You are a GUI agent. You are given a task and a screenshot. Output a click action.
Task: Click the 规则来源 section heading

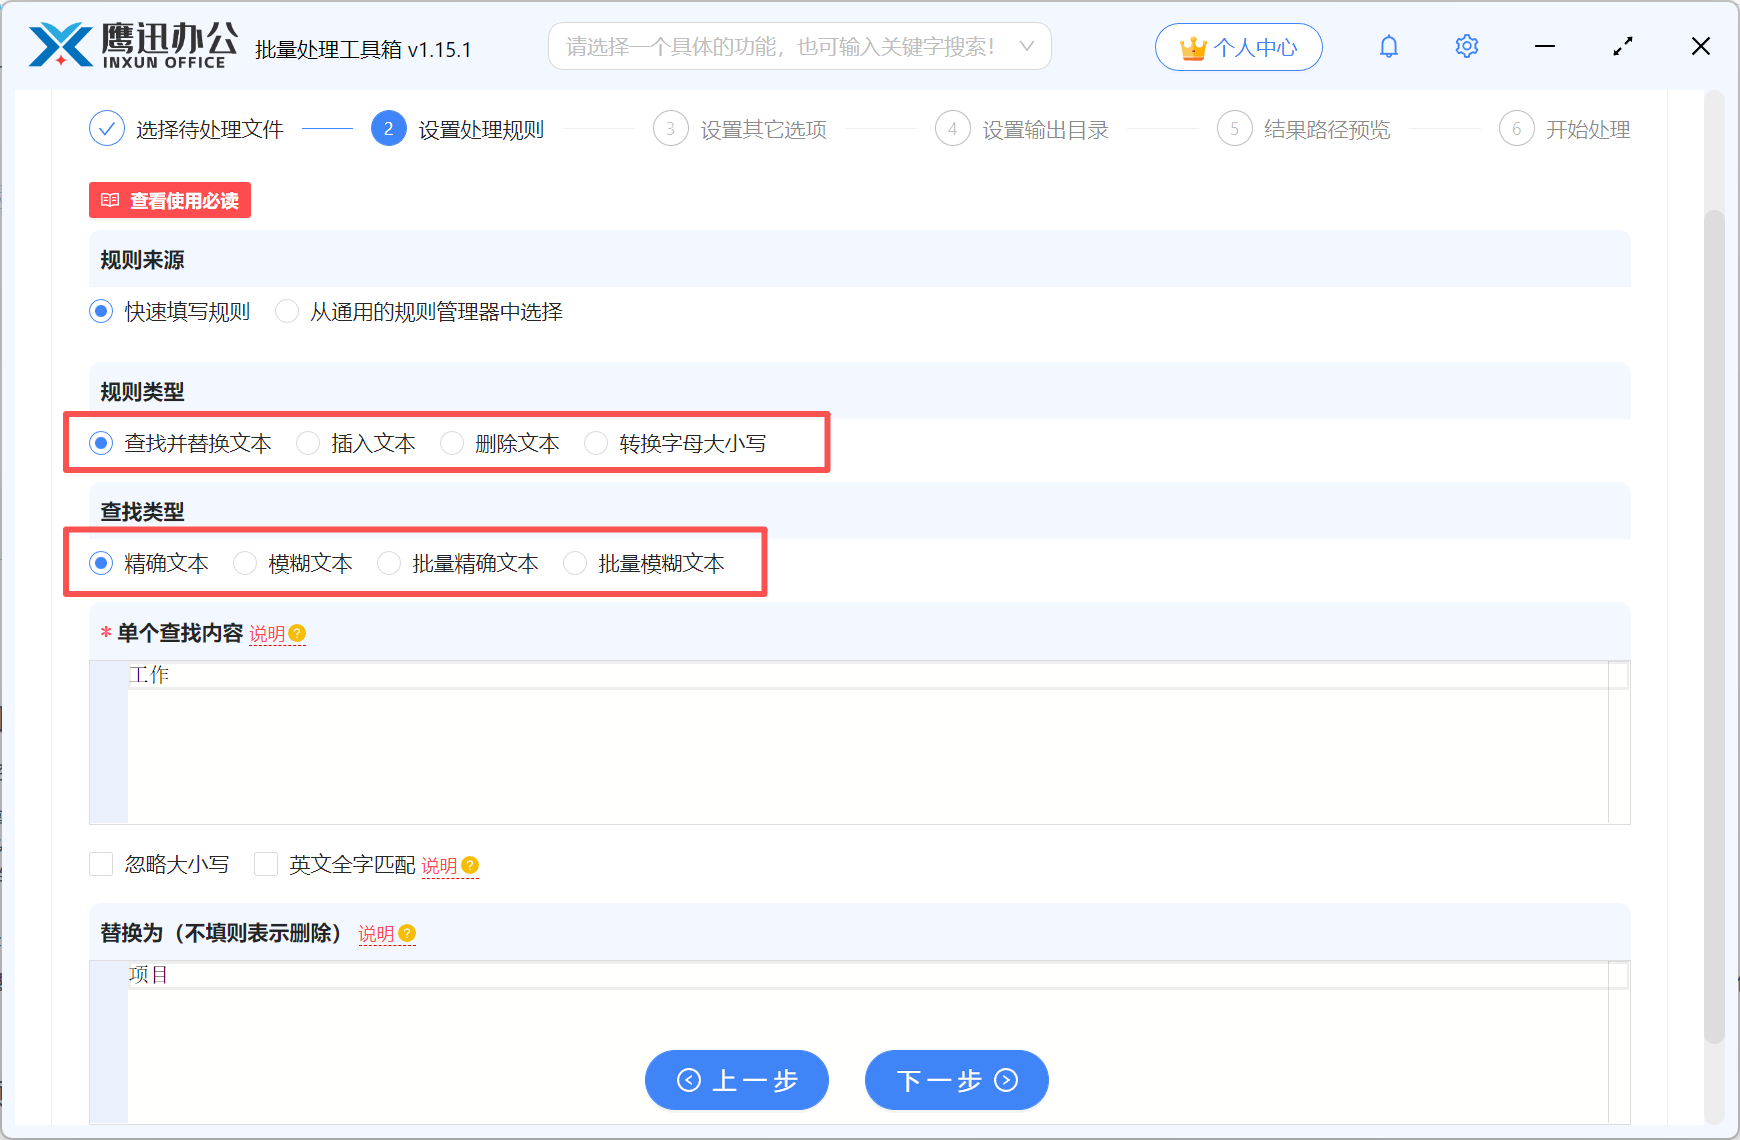point(142,260)
